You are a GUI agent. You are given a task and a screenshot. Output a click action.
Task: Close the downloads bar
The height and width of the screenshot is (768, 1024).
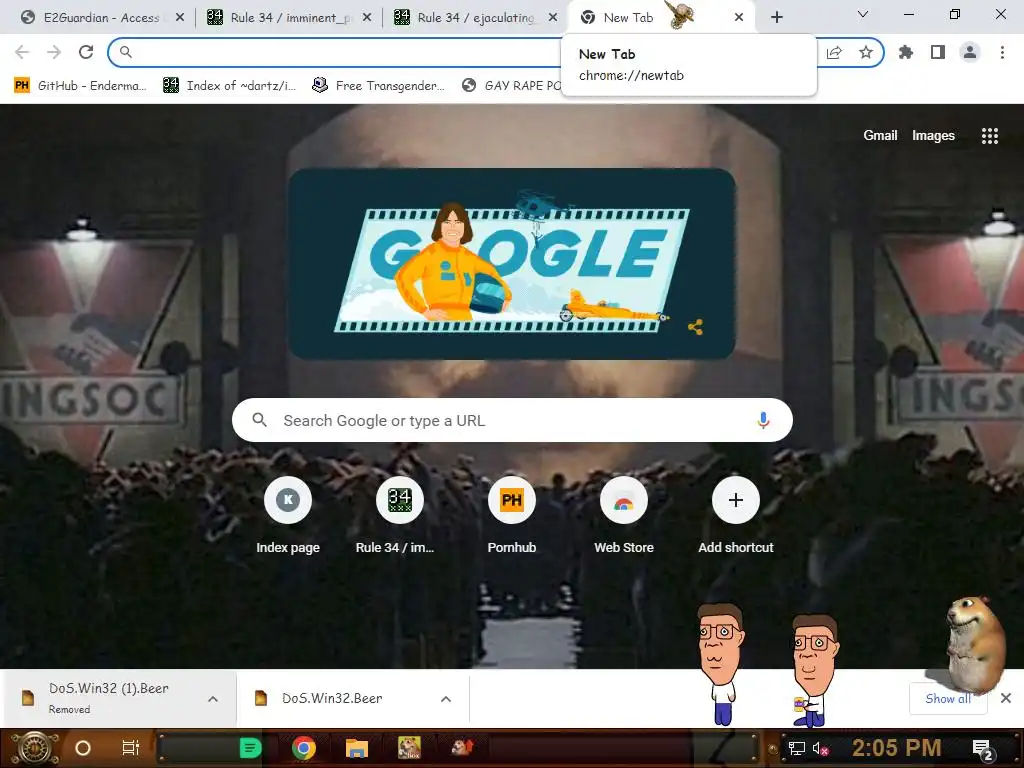click(1006, 699)
